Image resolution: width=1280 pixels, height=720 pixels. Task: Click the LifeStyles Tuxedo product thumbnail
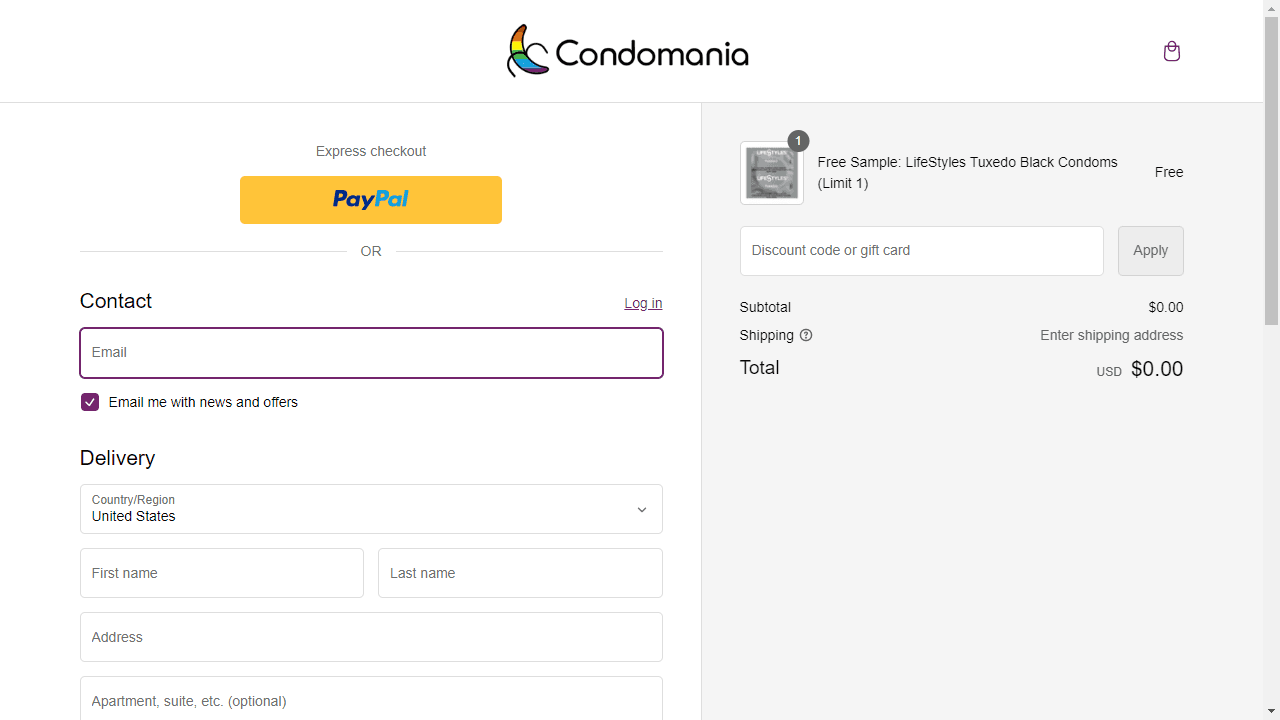click(x=772, y=173)
